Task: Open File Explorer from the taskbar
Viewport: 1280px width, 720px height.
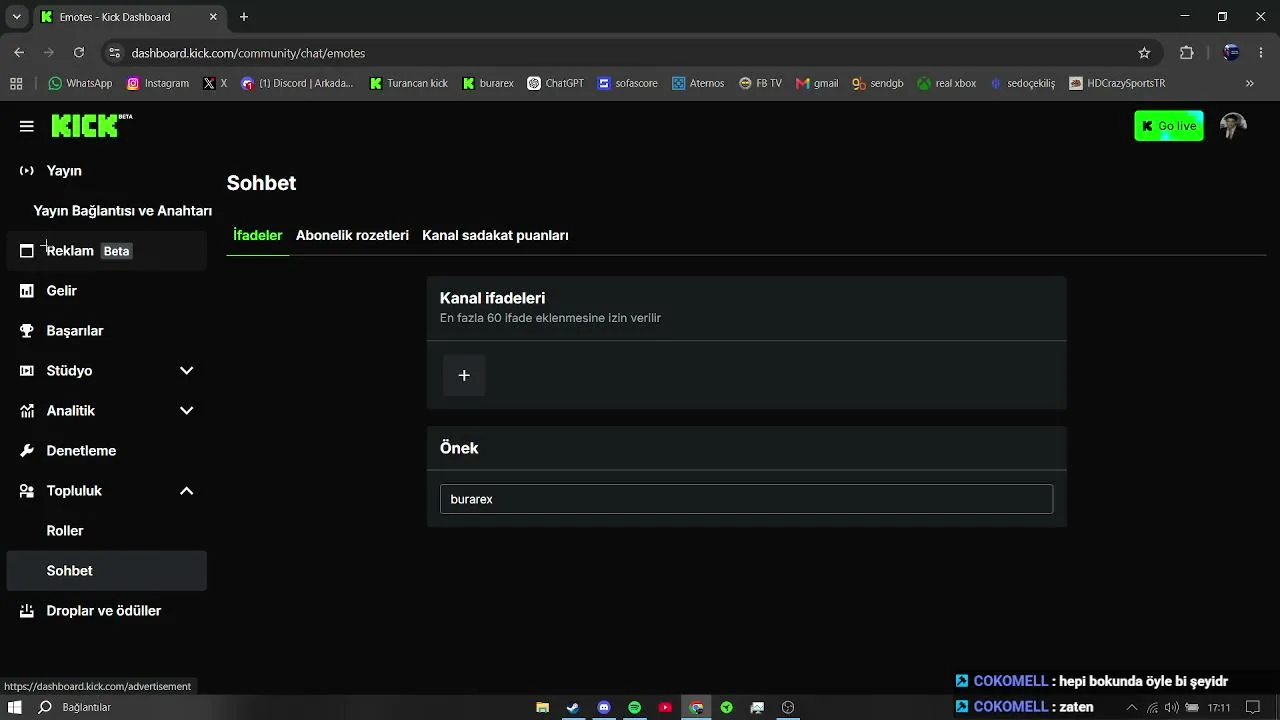Action: (542, 707)
